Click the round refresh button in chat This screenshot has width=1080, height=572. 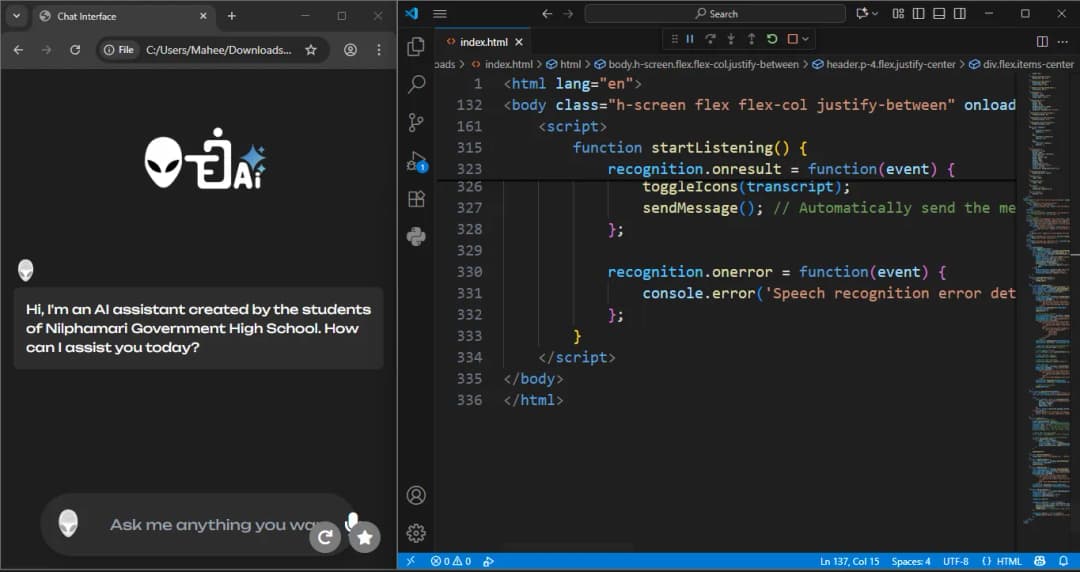point(325,538)
